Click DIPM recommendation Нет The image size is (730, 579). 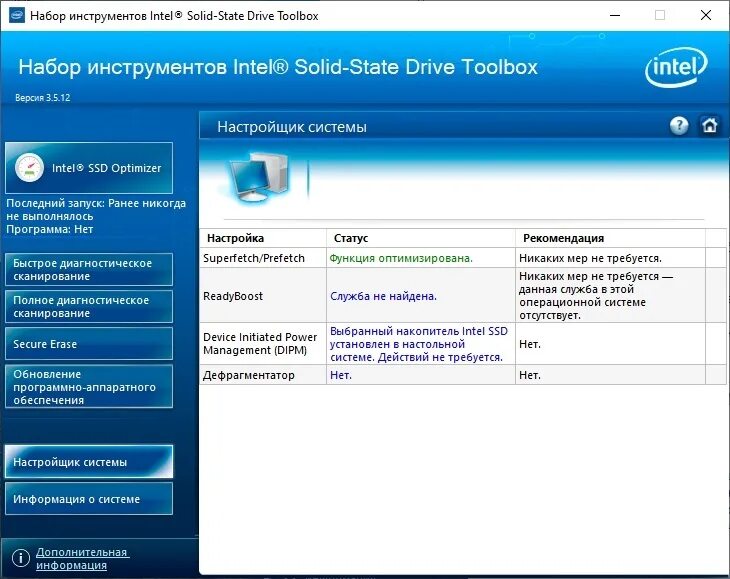click(x=530, y=344)
